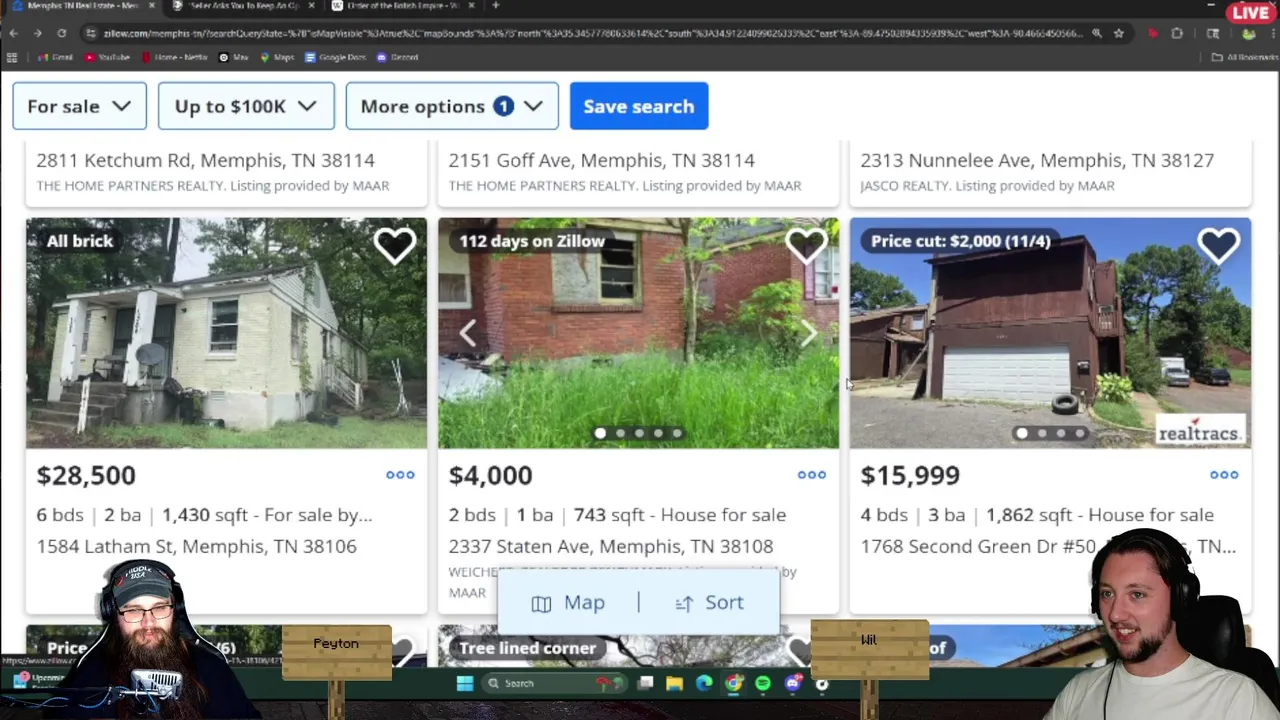Open Spotify from the taskbar

[763, 683]
